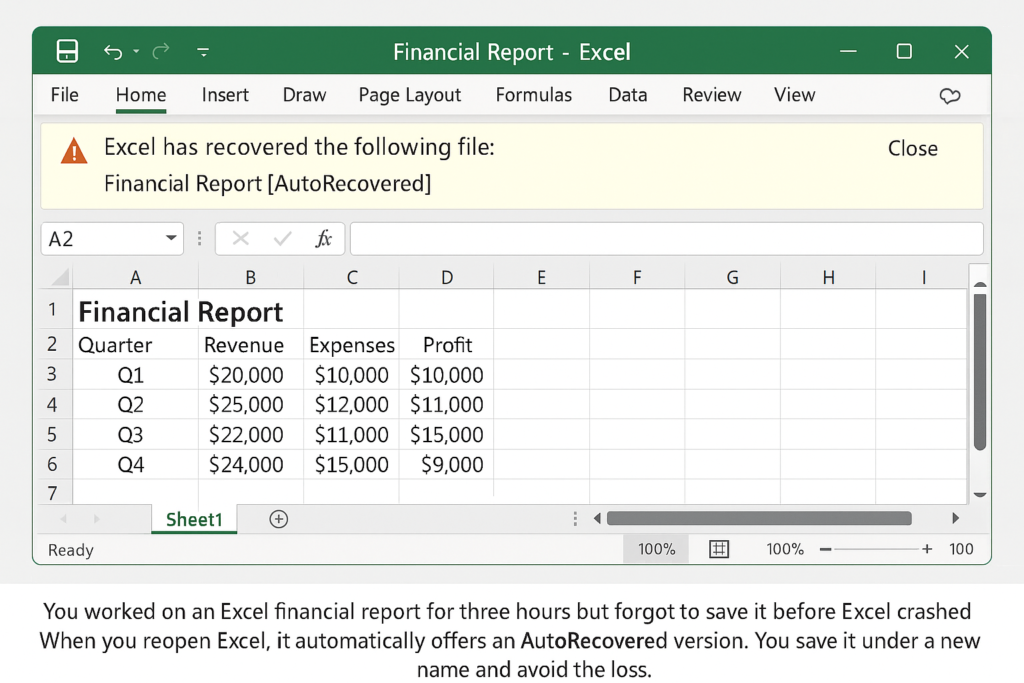Go to the Page Layout tab
Viewport: 1024px width, 683px height.
point(409,95)
